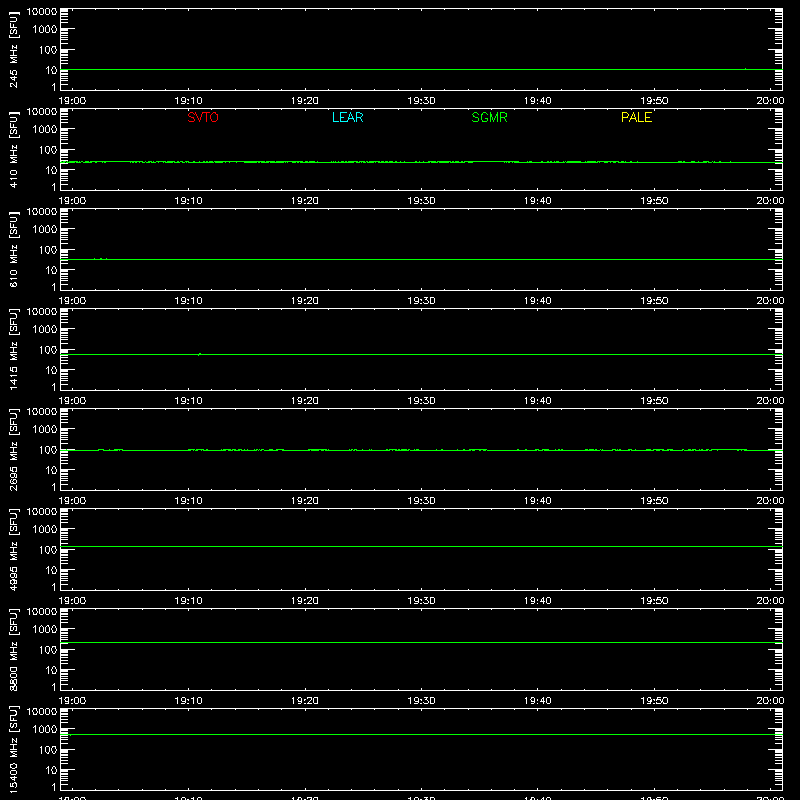Click the '100' tick label of the 2695 MHz plot
This screenshot has height=800, width=800.
coord(48,450)
